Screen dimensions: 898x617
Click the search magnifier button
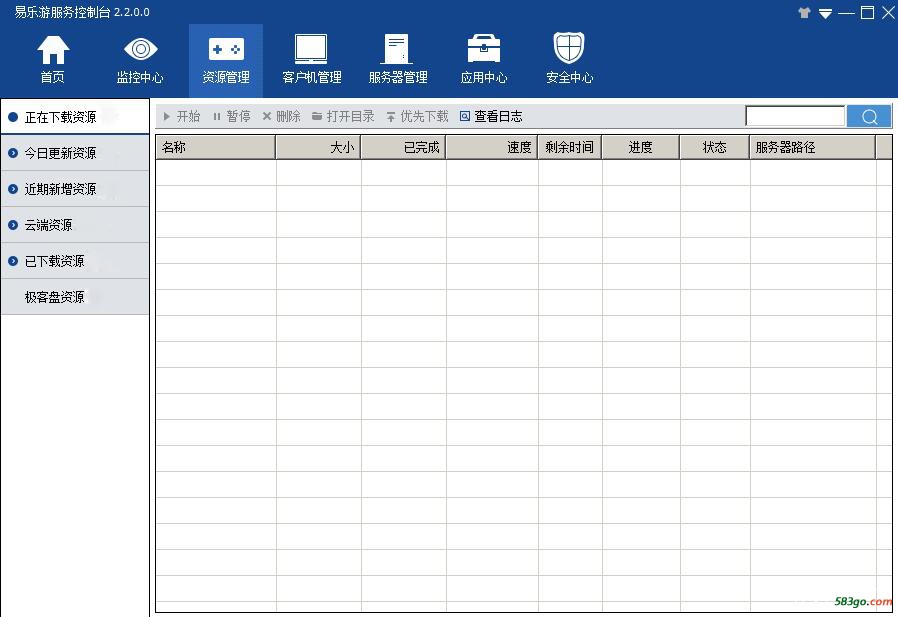869,116
